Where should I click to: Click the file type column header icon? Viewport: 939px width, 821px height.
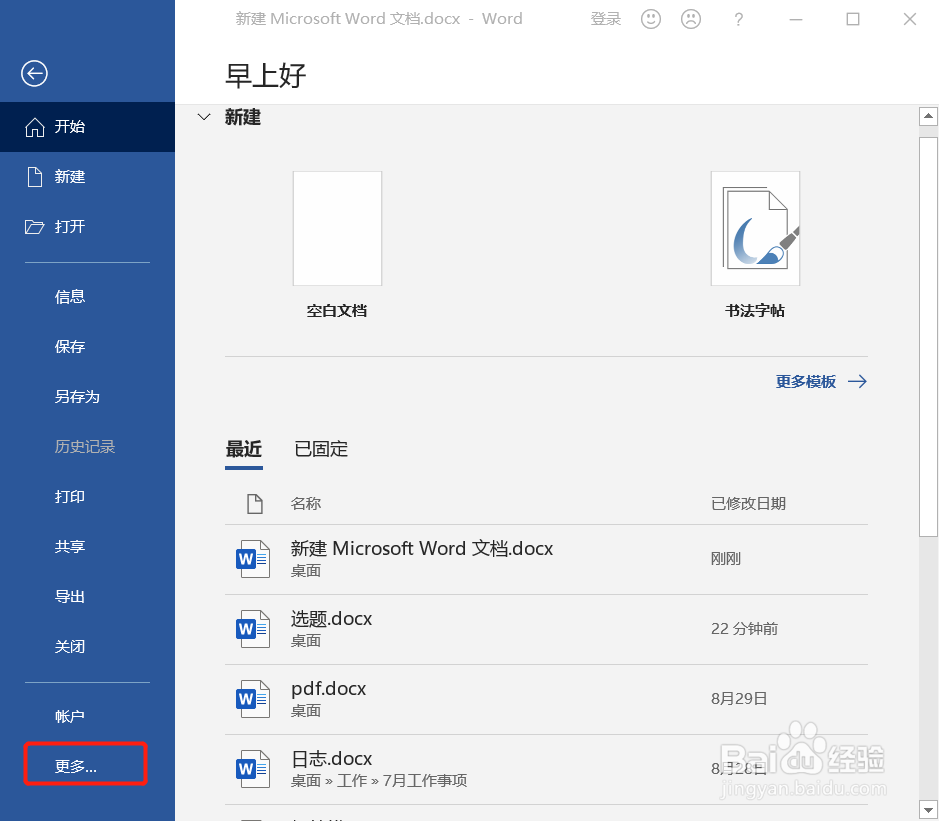[x=255, y=504]
